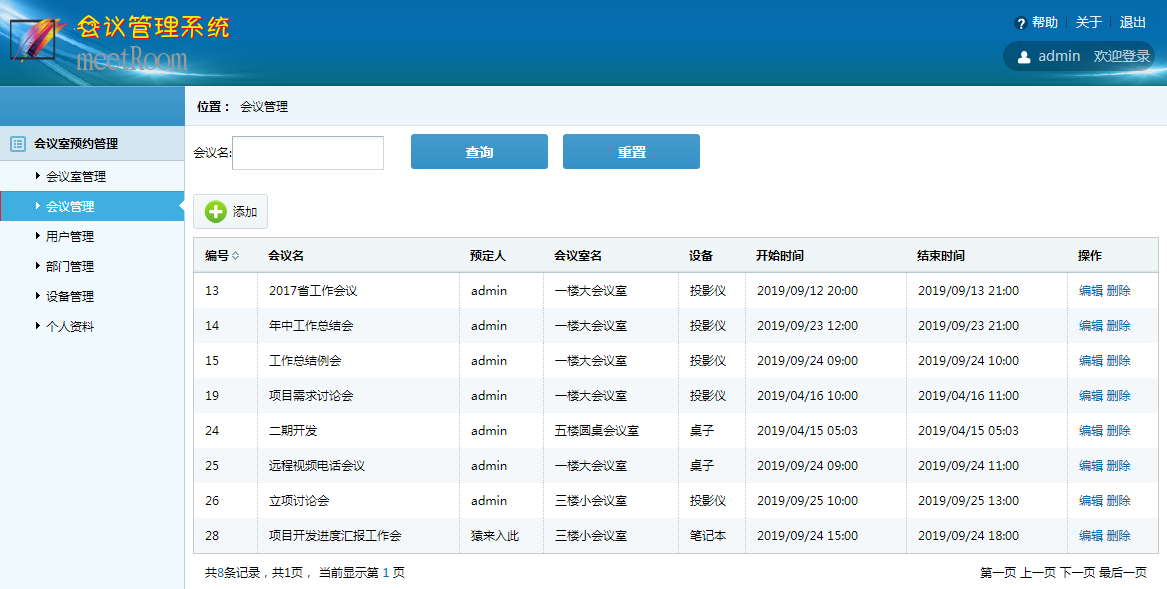Click the admin user avatar icon
This screenshot has height=589, width=1167.
1024,57
